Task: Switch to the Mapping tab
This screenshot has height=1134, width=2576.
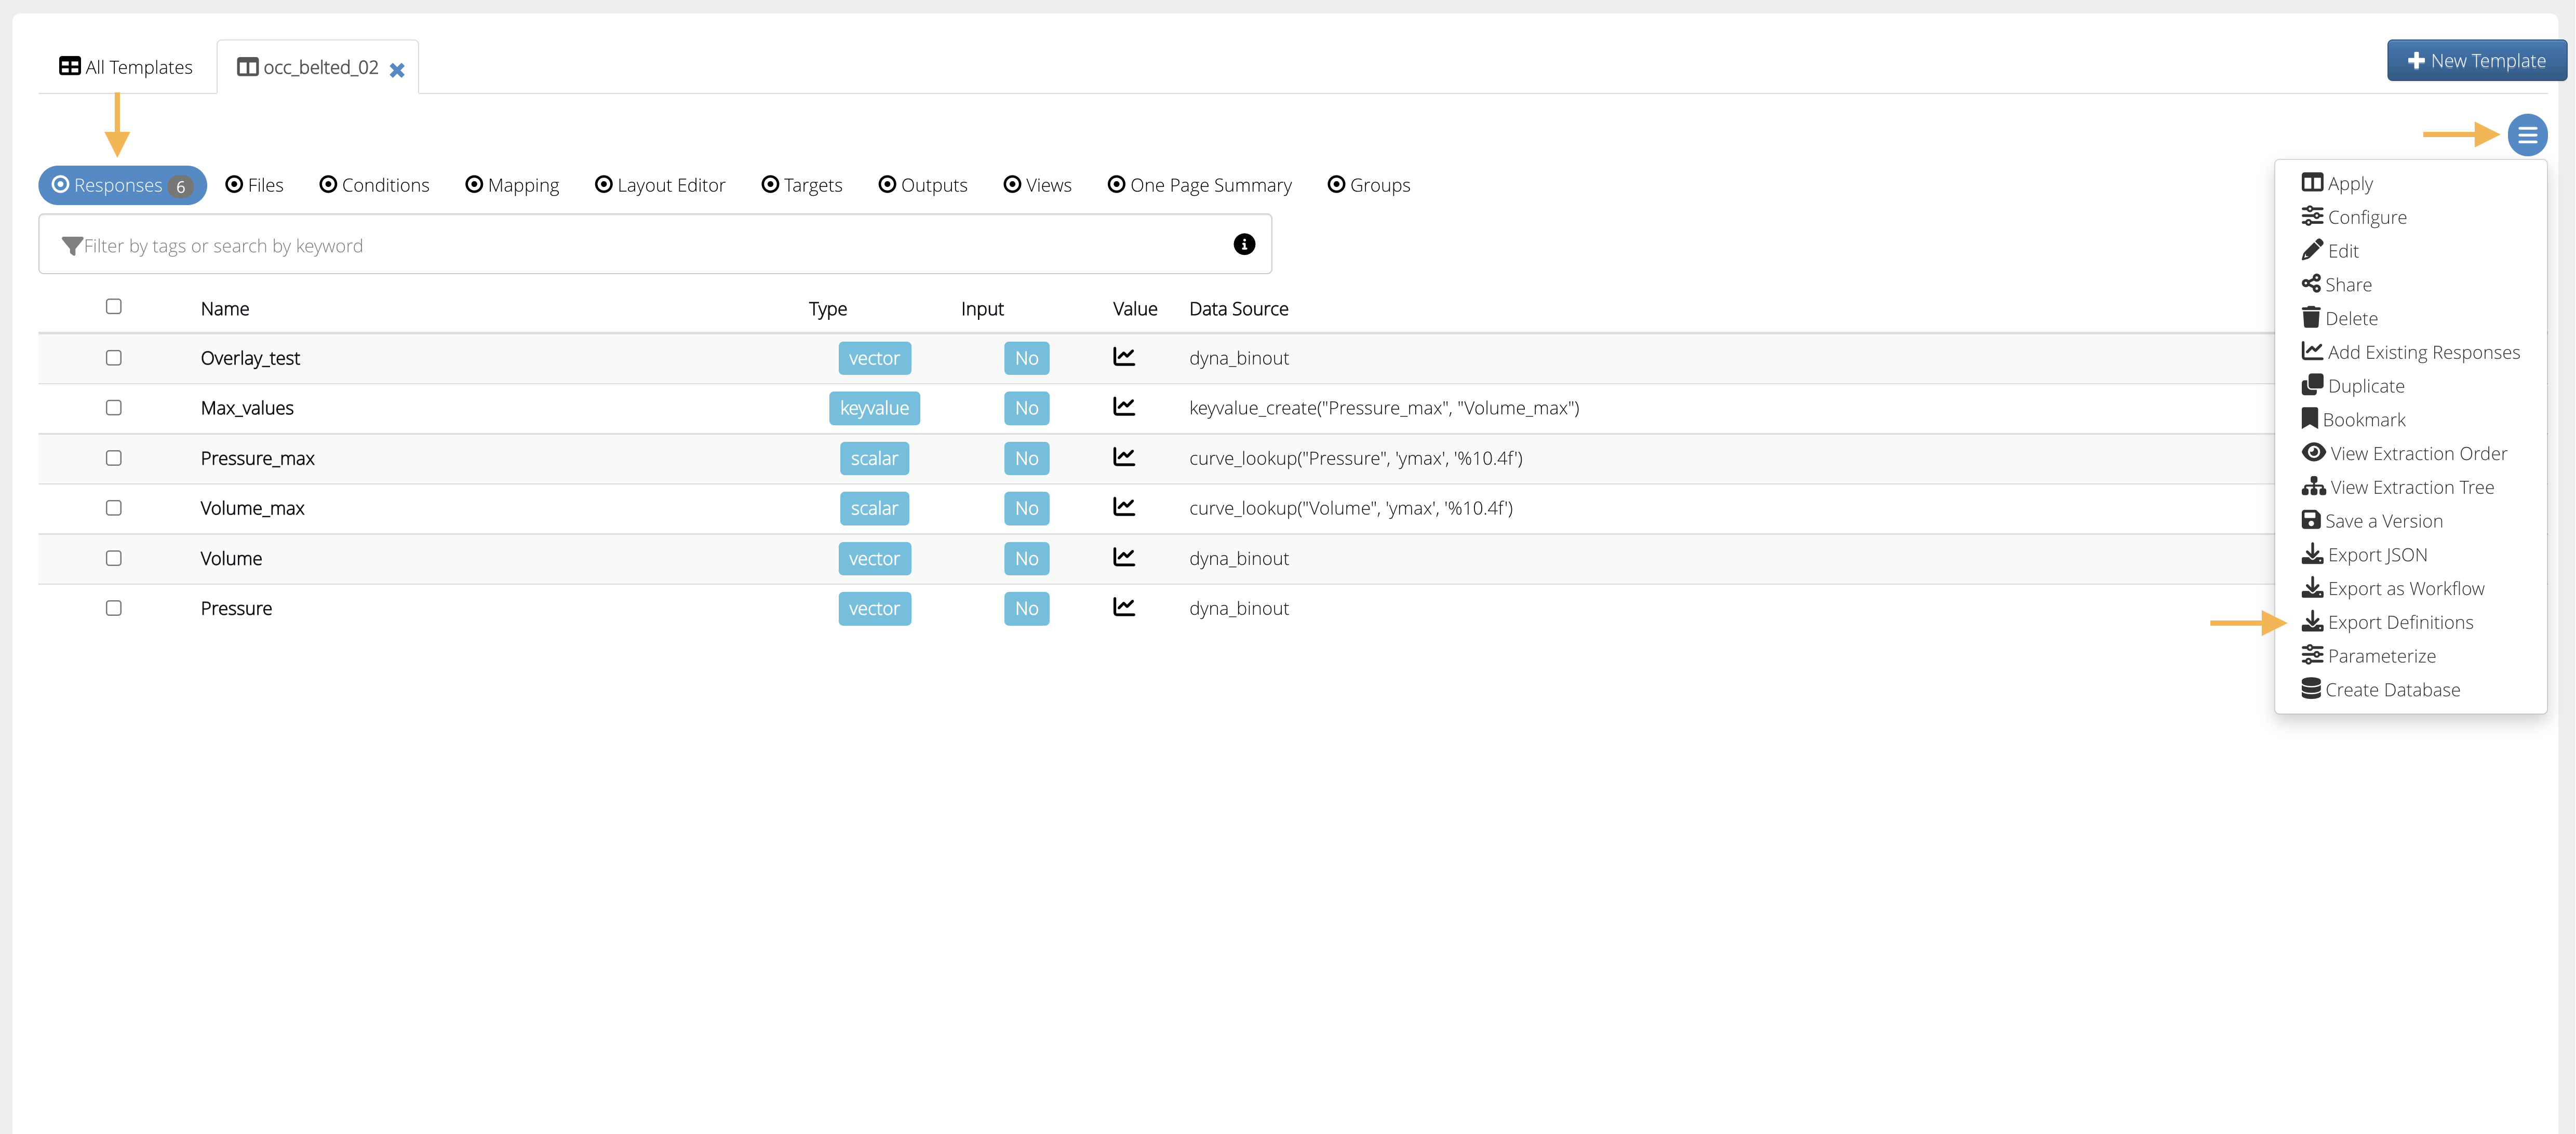Action: click(512, 185)
